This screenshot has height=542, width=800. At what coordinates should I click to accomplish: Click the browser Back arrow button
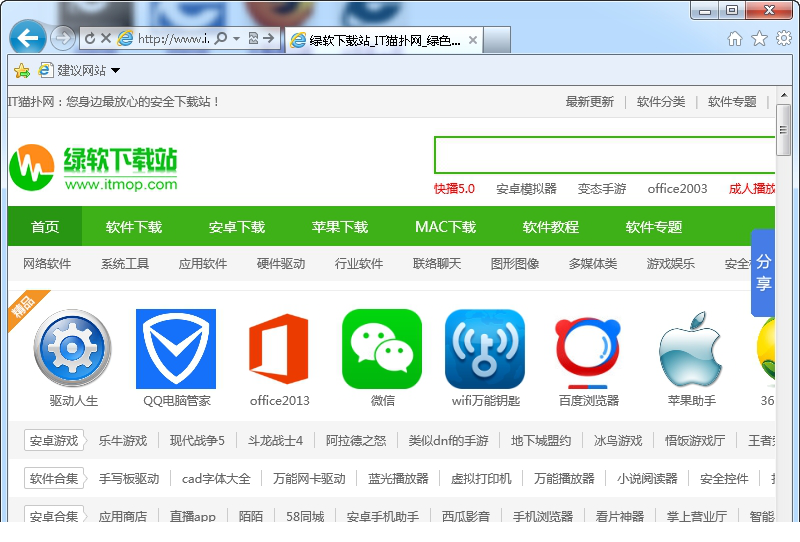[x=28, y=37]
